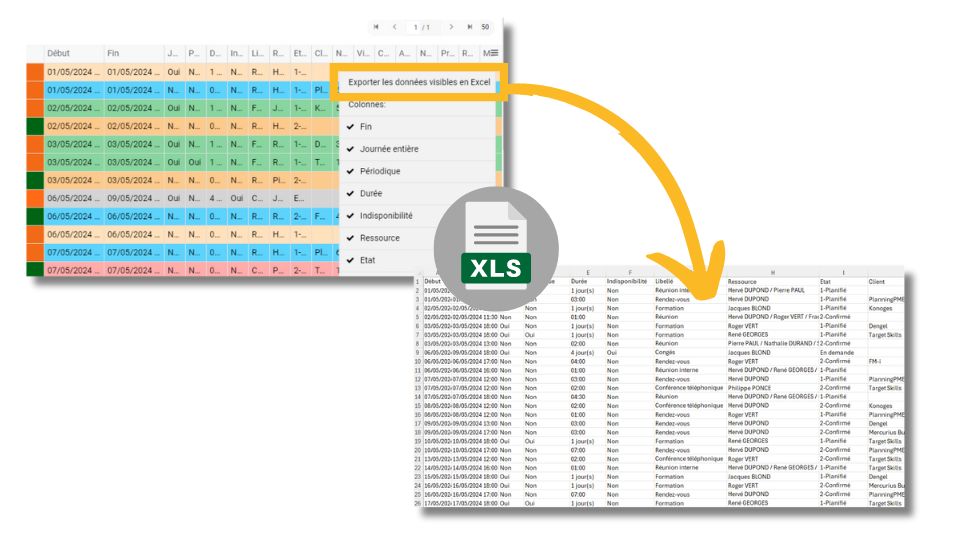Uncheck the Journée entière column

(x=350, y=149)
